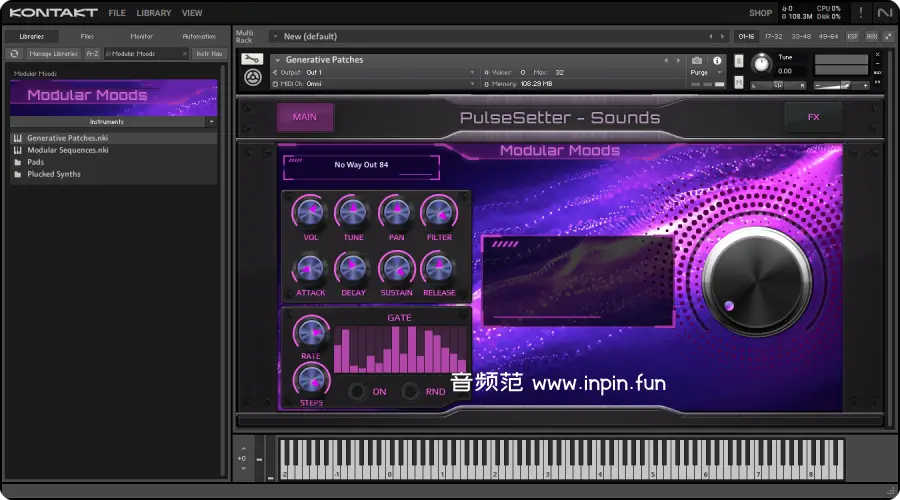Click the wrench instrument edit icon
This screenshot has width=900, height=500.
(252, 60)
